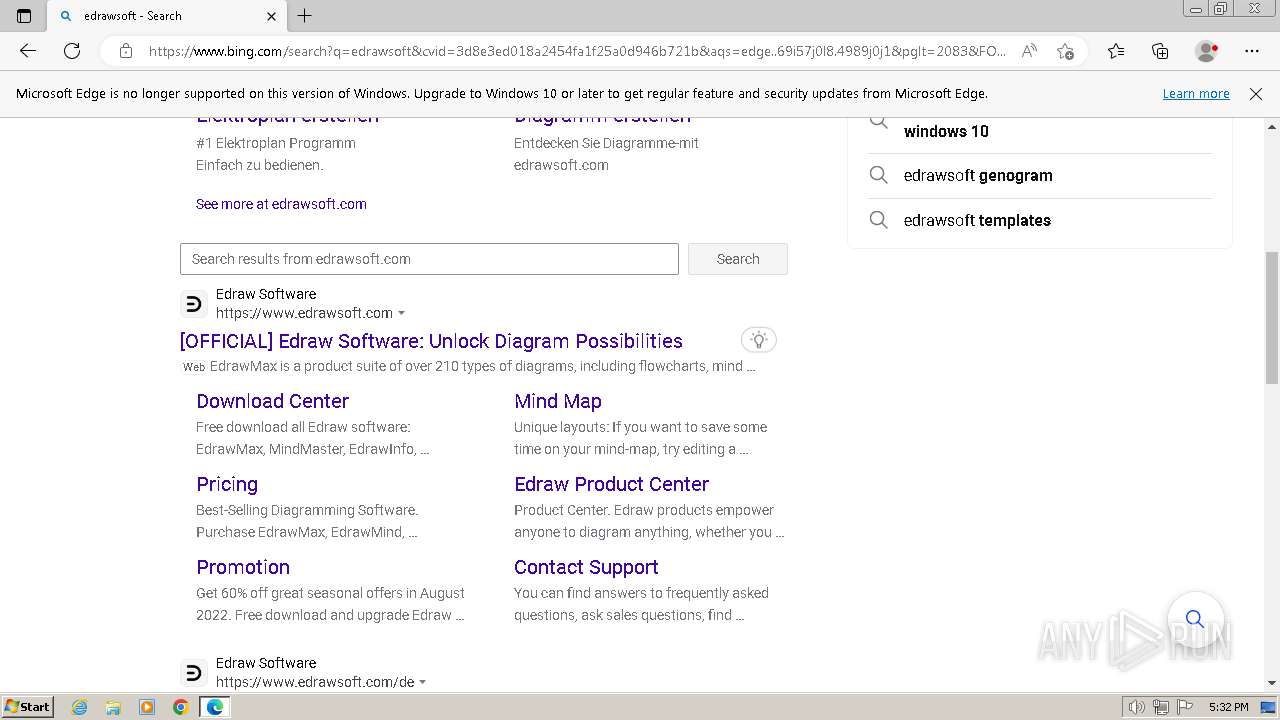Open the user profile avatar
Screen dimensions: 1280x720
click(x=1207, y=51)
